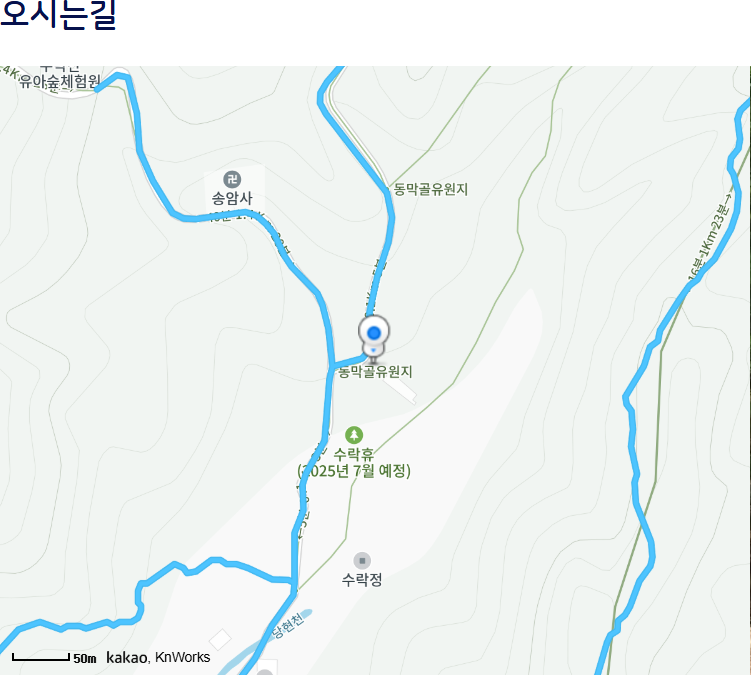Click the green 수락휴 tree icon
Image resolution: width=751 pixels, height=676 pixels.
(354, 435)
